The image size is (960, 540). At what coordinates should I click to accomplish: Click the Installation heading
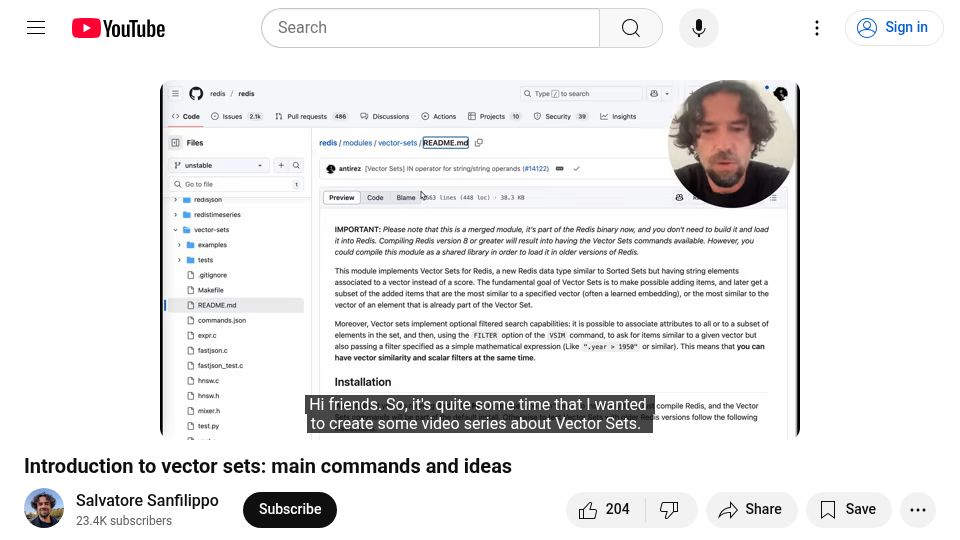[363, 382]
